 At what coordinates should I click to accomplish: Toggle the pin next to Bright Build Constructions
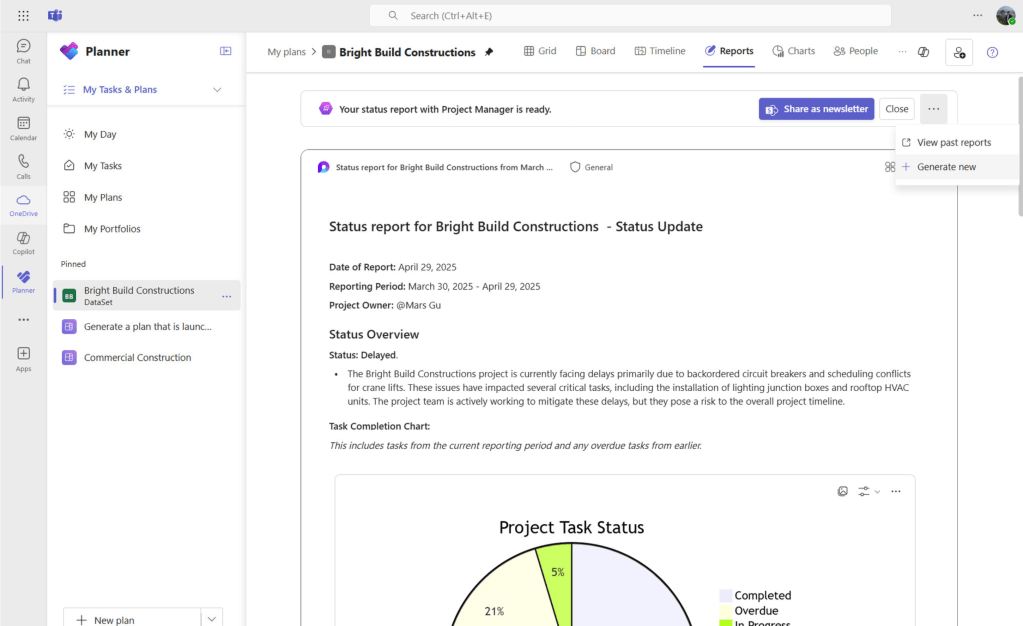pos(489,52)
